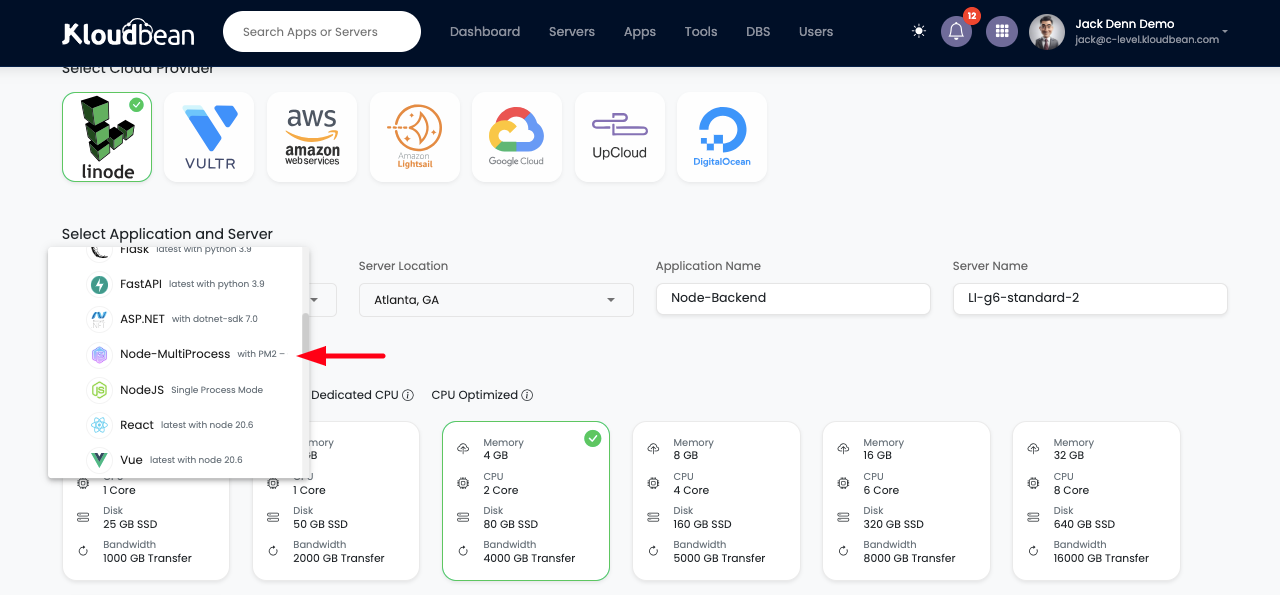Choose Node-MultiProcess from the application list
The image size is (1280, 595).
click(x=175, y=354)
